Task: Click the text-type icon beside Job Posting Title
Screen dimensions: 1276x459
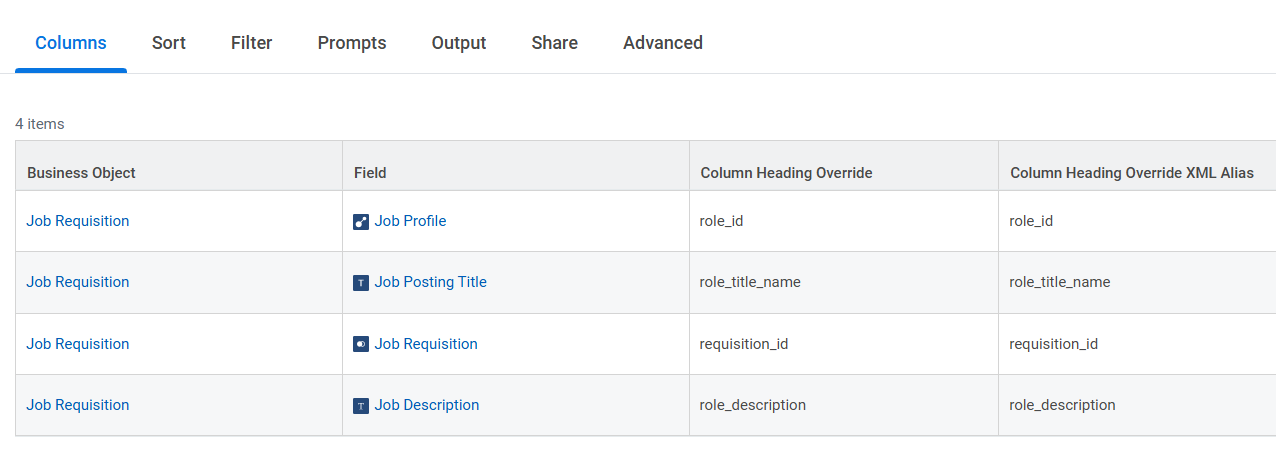Action: tap(361, 283)
